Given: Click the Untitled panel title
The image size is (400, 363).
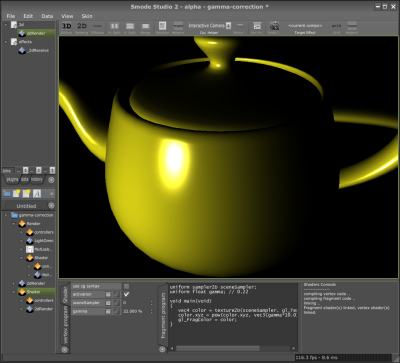Looking at the screenshot, I should (x=26, y=206).
